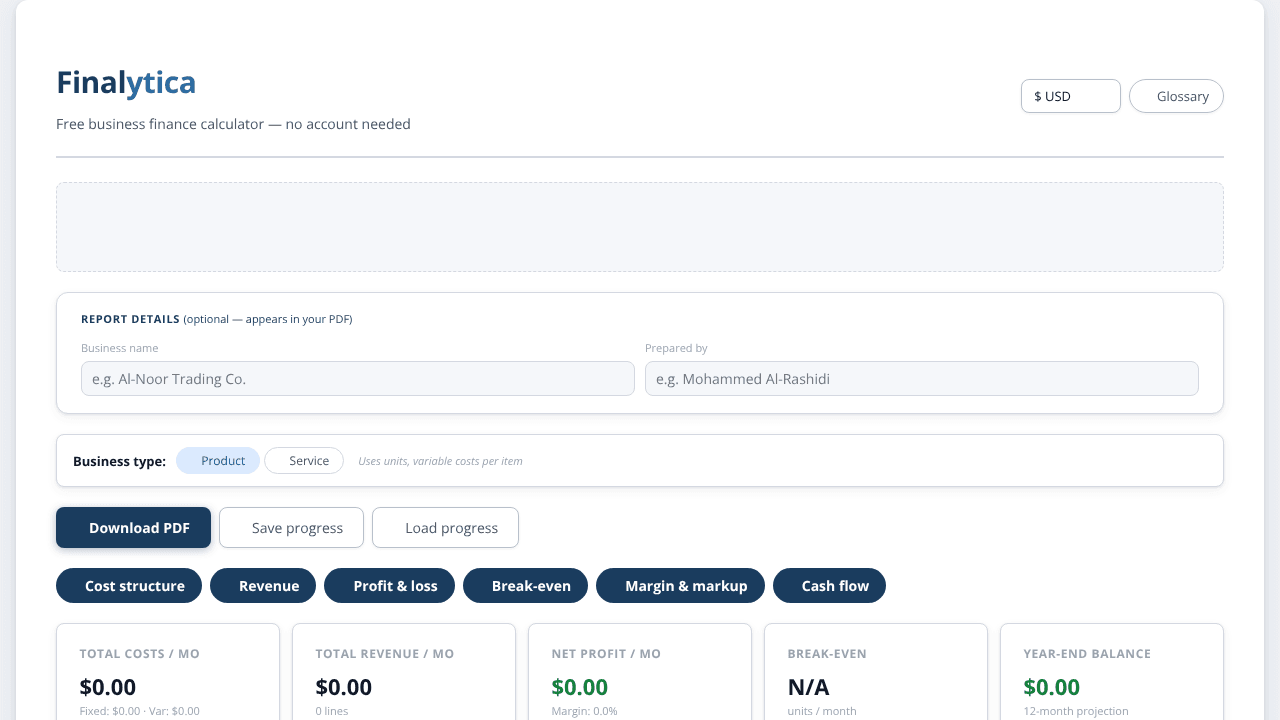Click the empty dashed banner area
Viewport: 1280px width, 720px height.
(x=640, y=227)
